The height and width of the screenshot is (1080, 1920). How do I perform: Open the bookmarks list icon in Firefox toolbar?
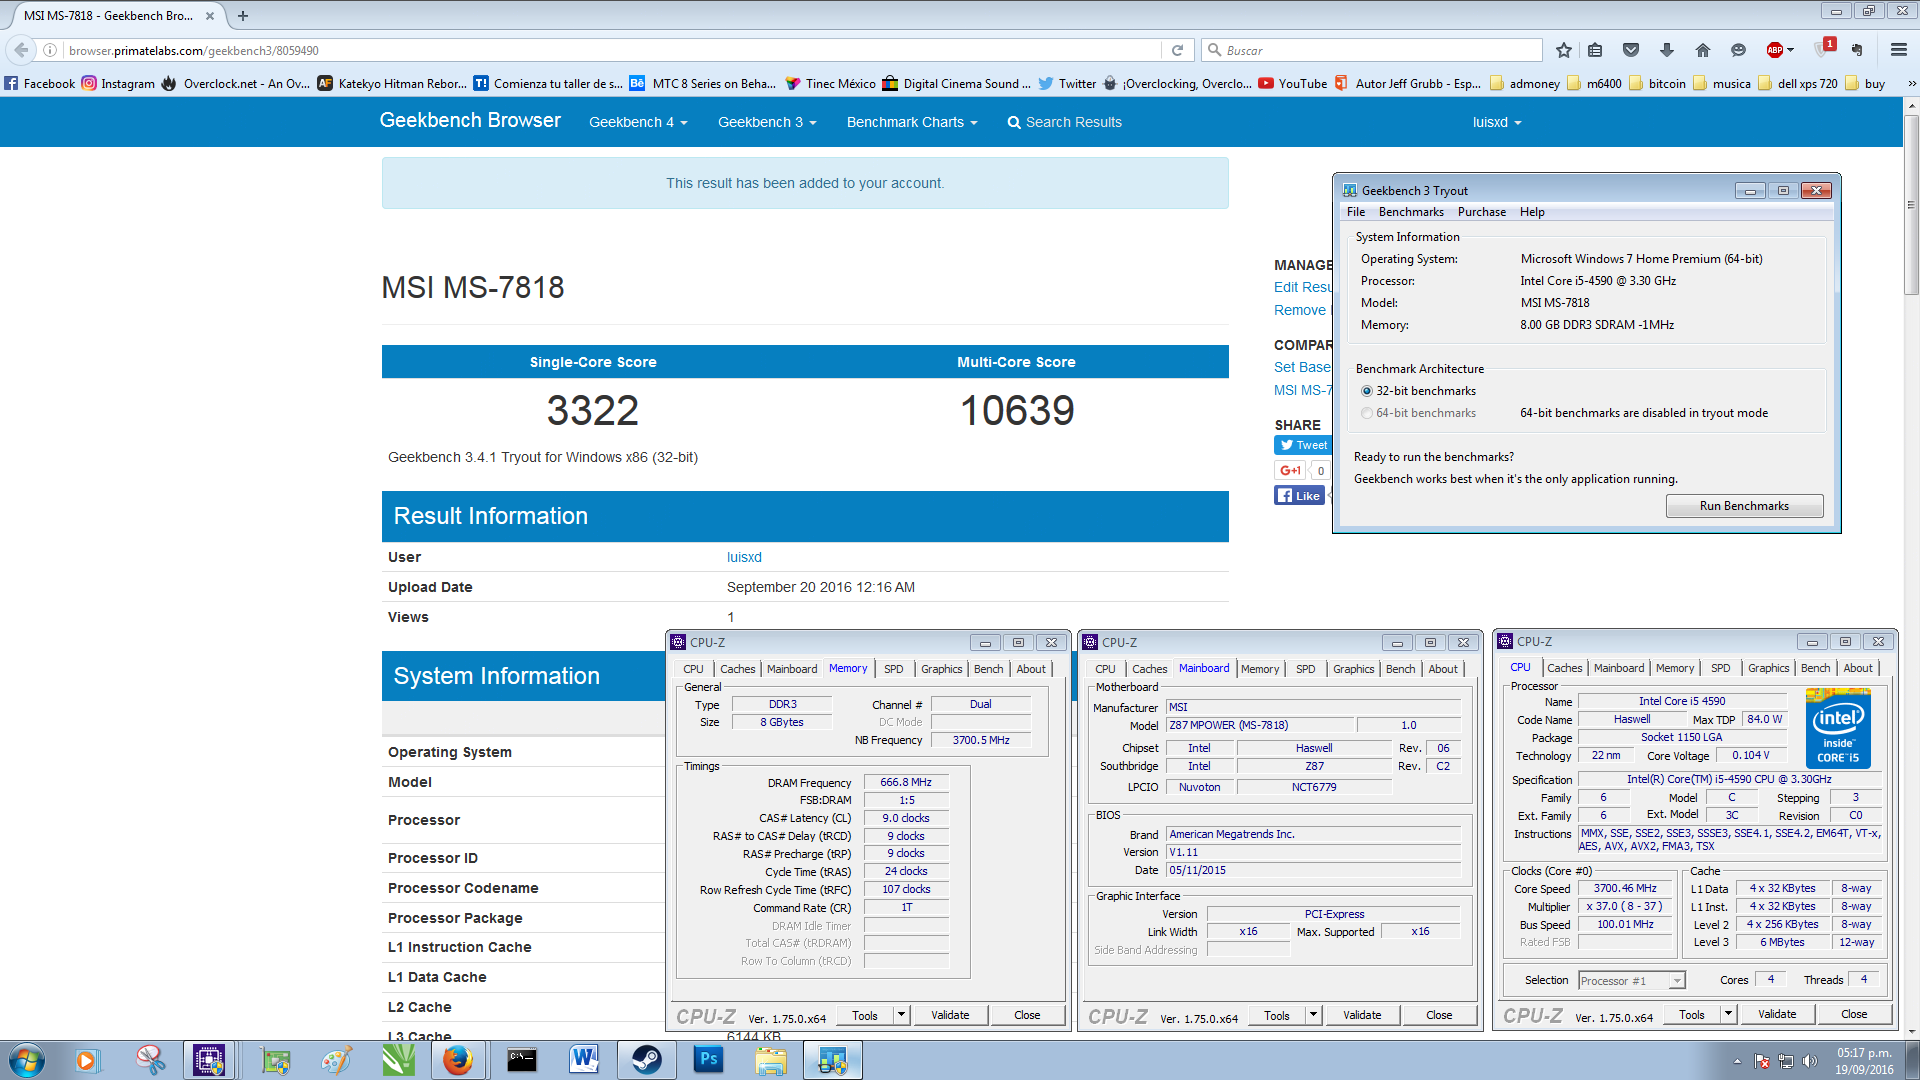pyautogui.click(x=1595, y=50)
